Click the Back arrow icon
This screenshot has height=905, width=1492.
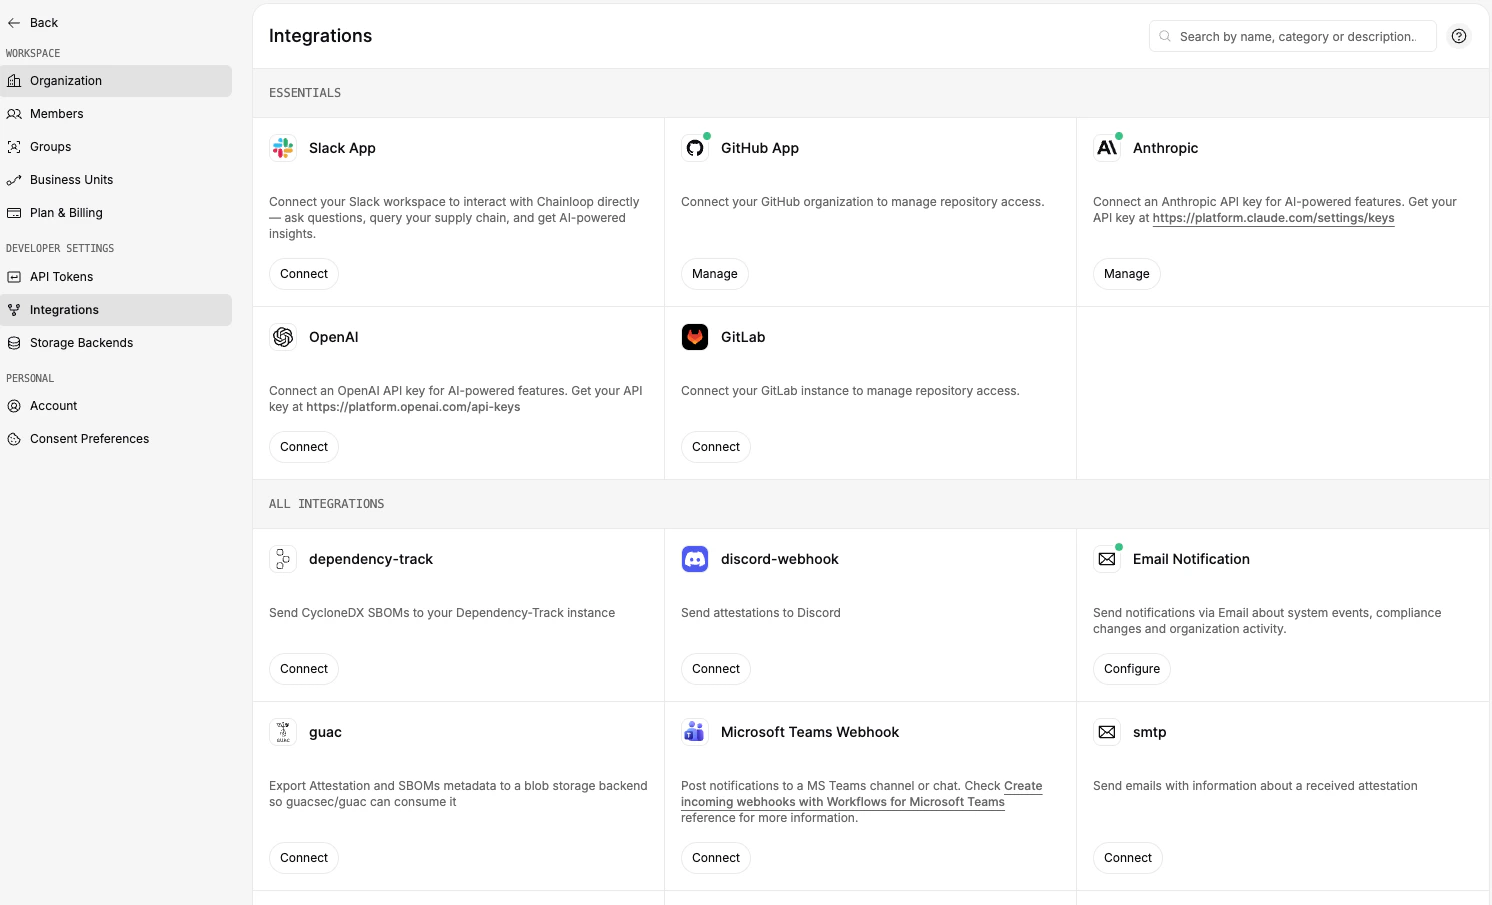[x=14, y=23]
